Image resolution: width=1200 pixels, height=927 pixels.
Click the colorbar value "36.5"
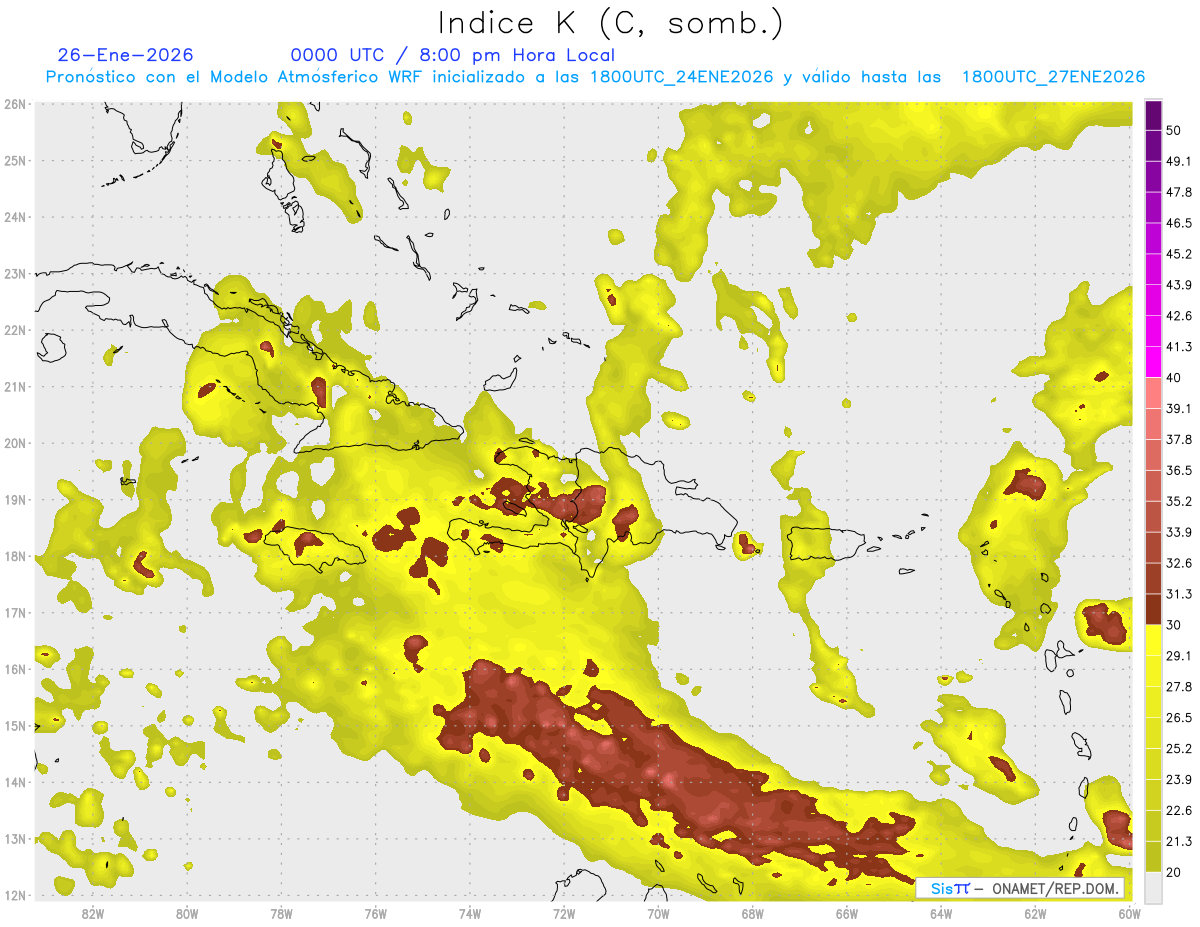1178,470
